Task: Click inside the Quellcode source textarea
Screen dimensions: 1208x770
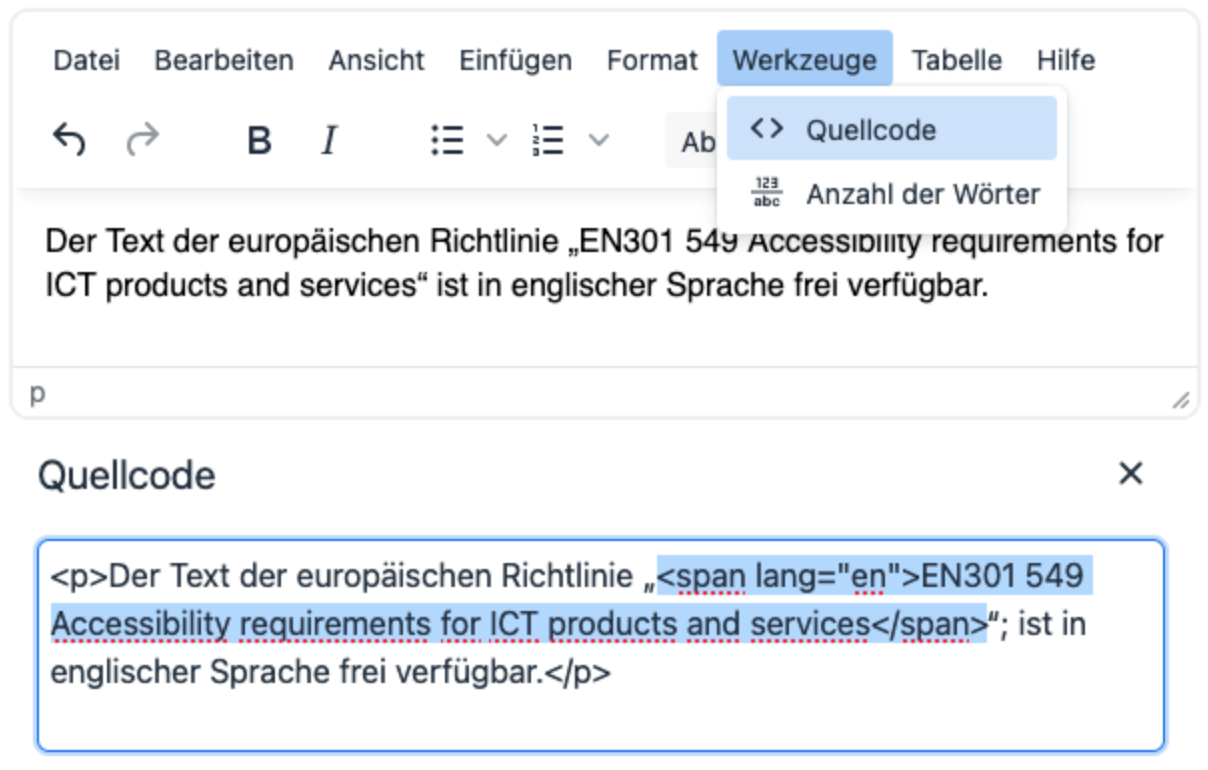Action: [601, 646]
